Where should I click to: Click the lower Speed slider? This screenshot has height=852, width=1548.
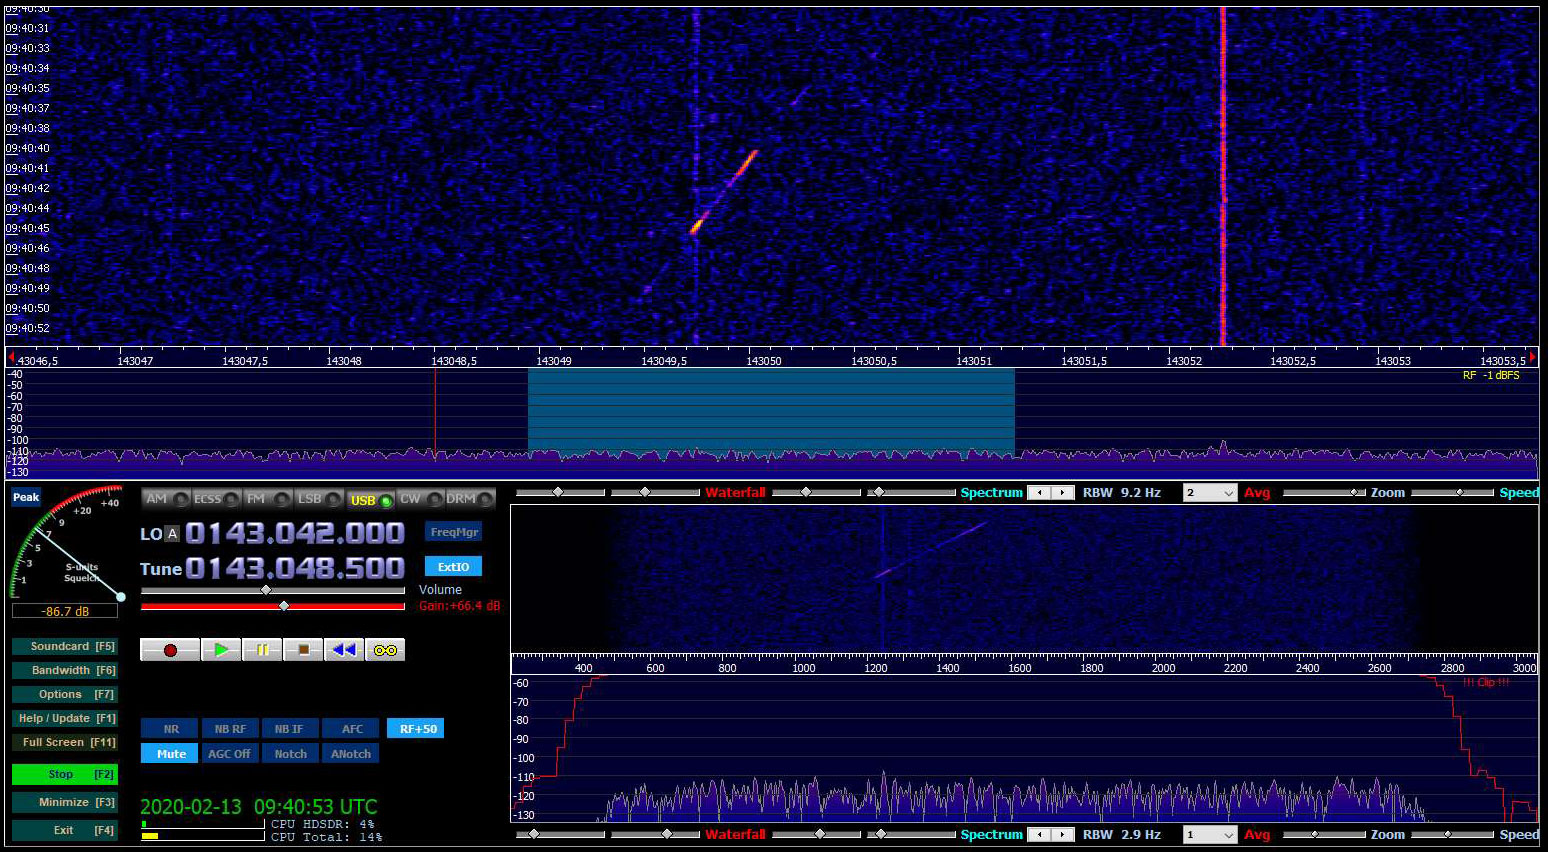pyautogui.click(x=1452, y=834)
